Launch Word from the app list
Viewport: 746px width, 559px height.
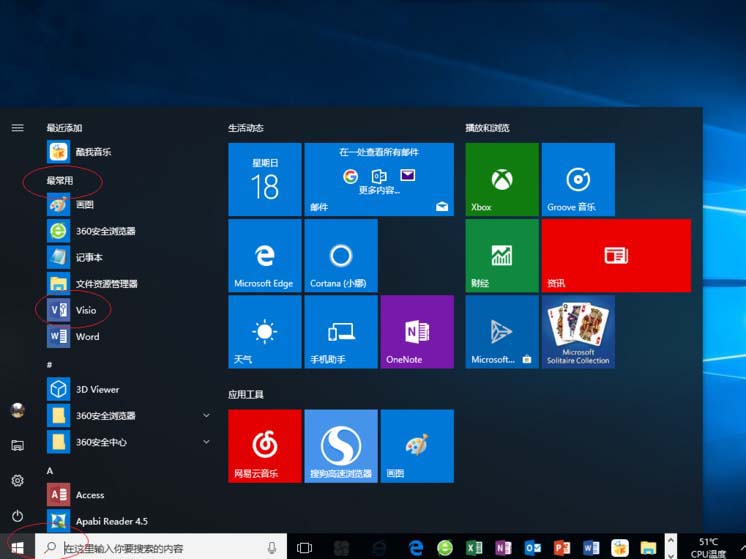(x=128, y=337)
